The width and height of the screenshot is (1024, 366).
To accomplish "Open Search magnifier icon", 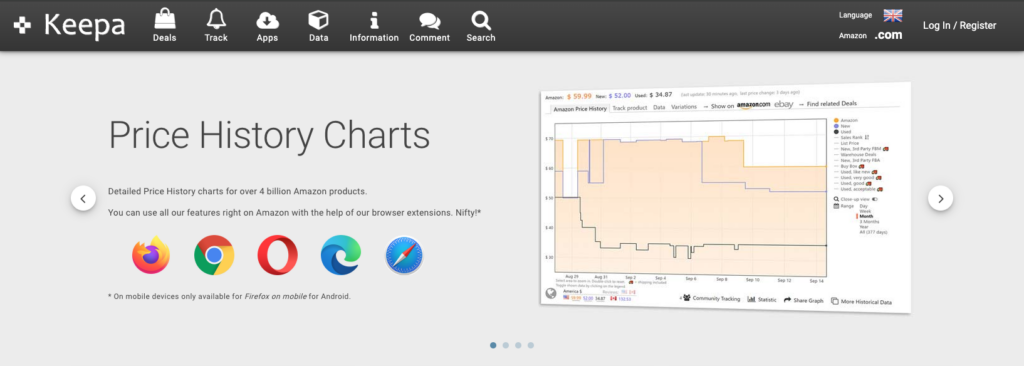I will 481,20.
